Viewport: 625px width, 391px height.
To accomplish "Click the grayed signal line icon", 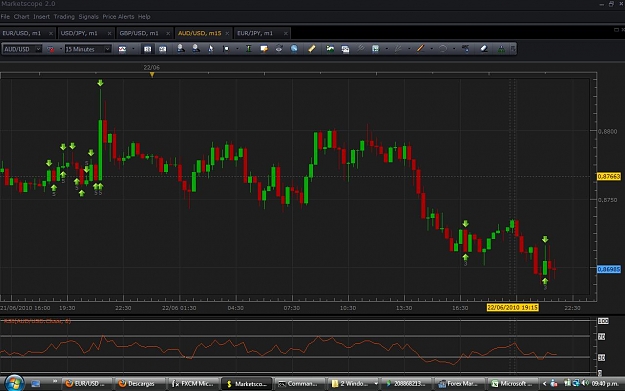I will 360,49.
